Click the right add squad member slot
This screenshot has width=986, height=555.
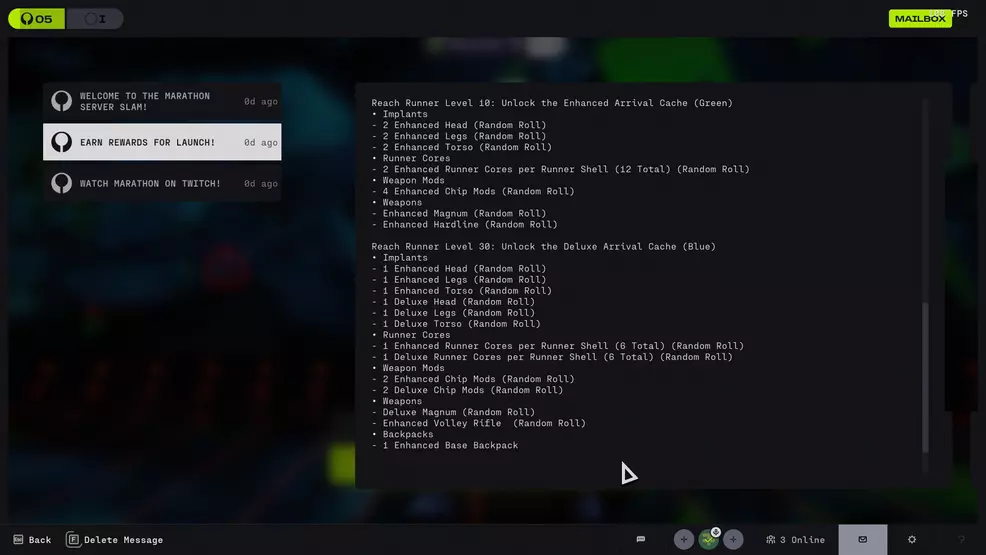pos(733,539)
